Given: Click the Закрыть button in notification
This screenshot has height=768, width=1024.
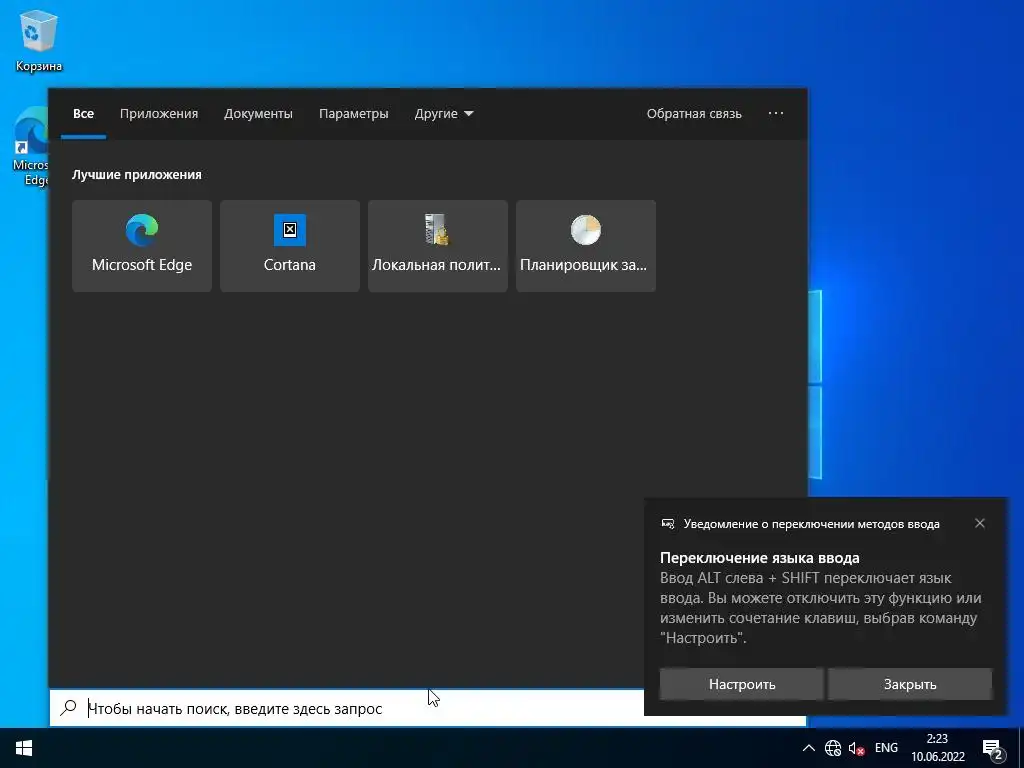Looking at the screenshot, I should pos(910,684).
